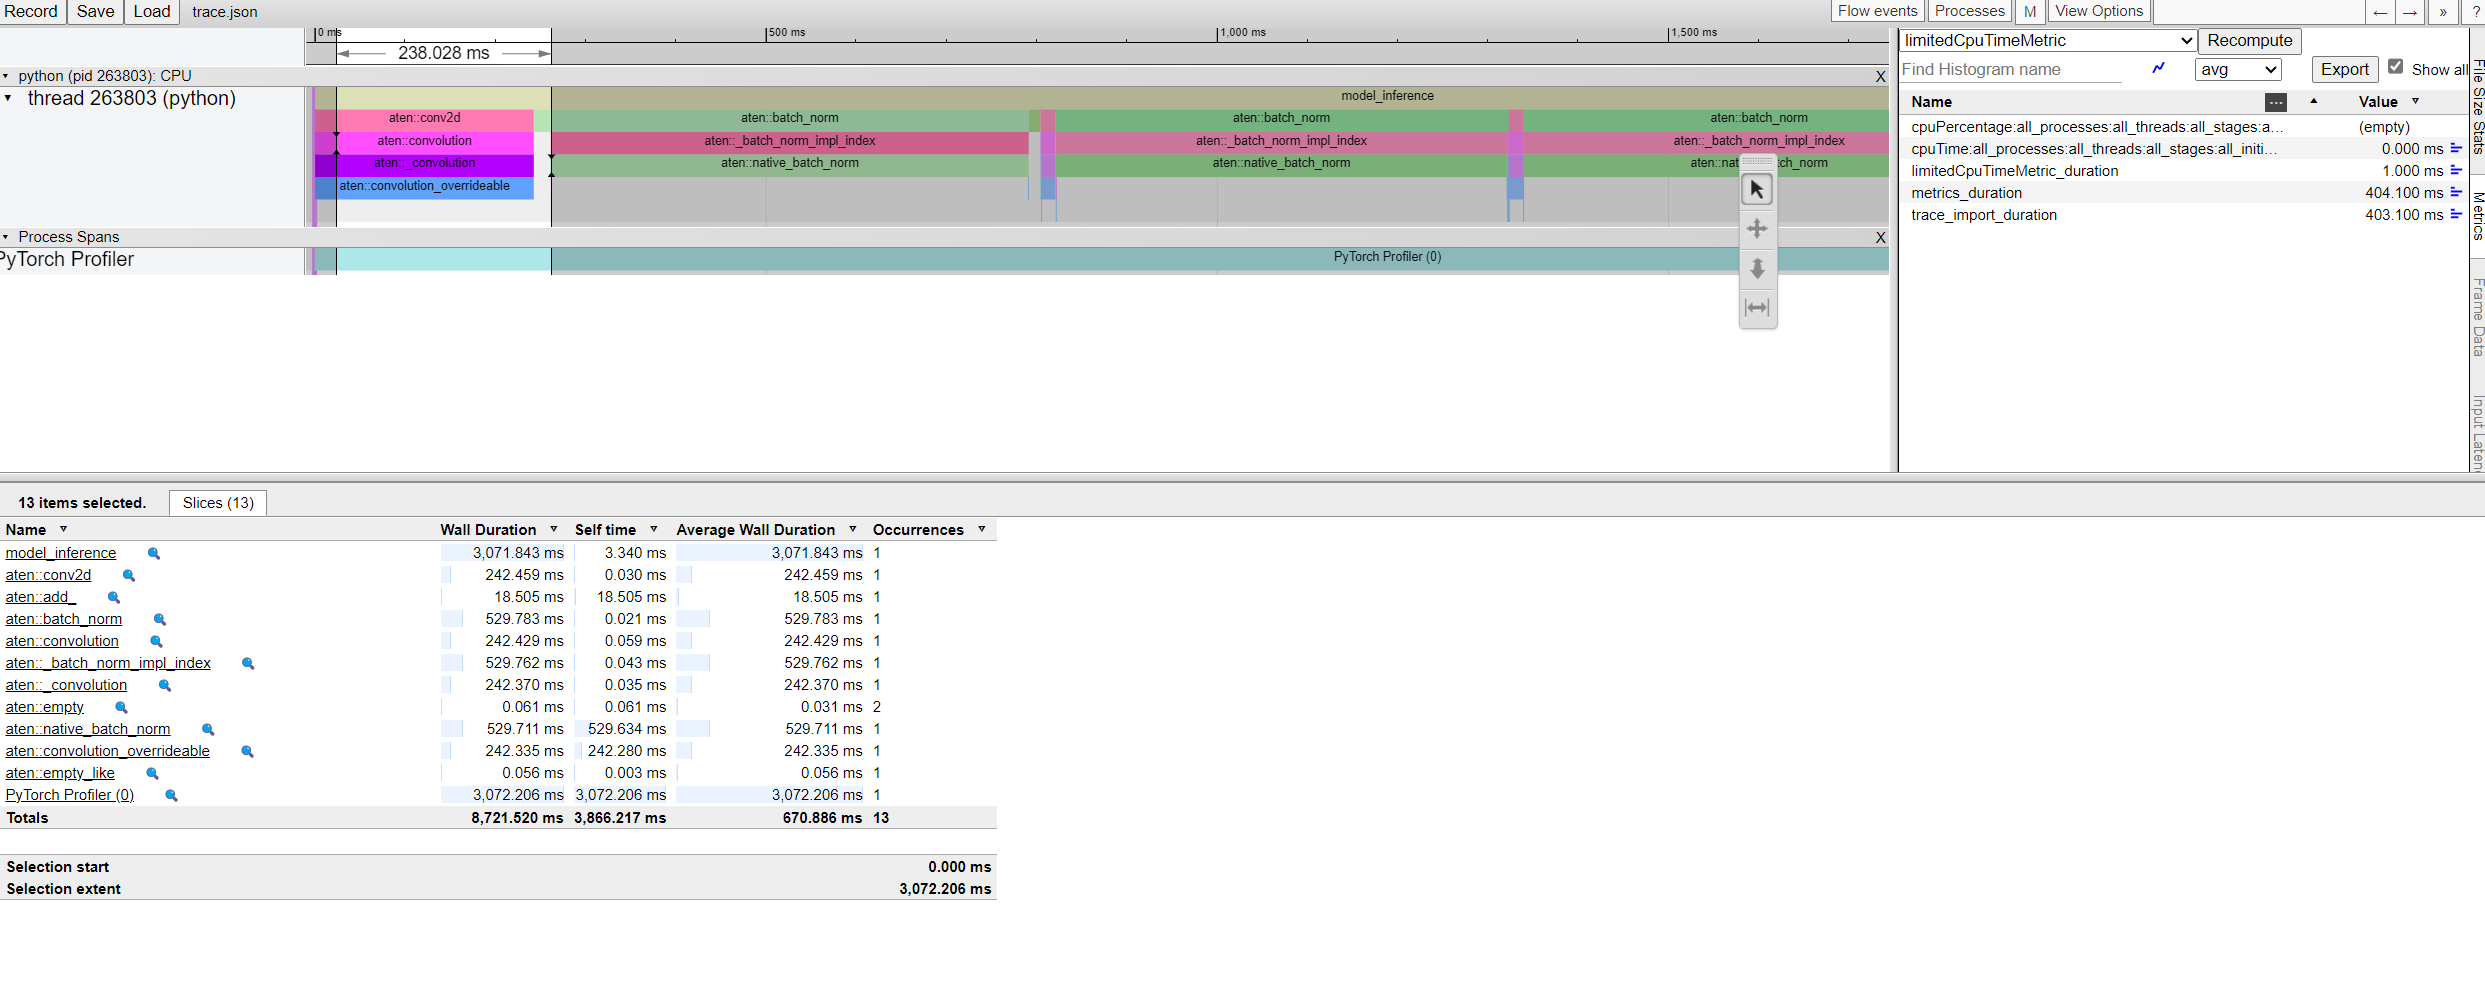Click the Recompute button
Image resolution: width=2485 pixels, height=997 pixels.
(2249, 41)
